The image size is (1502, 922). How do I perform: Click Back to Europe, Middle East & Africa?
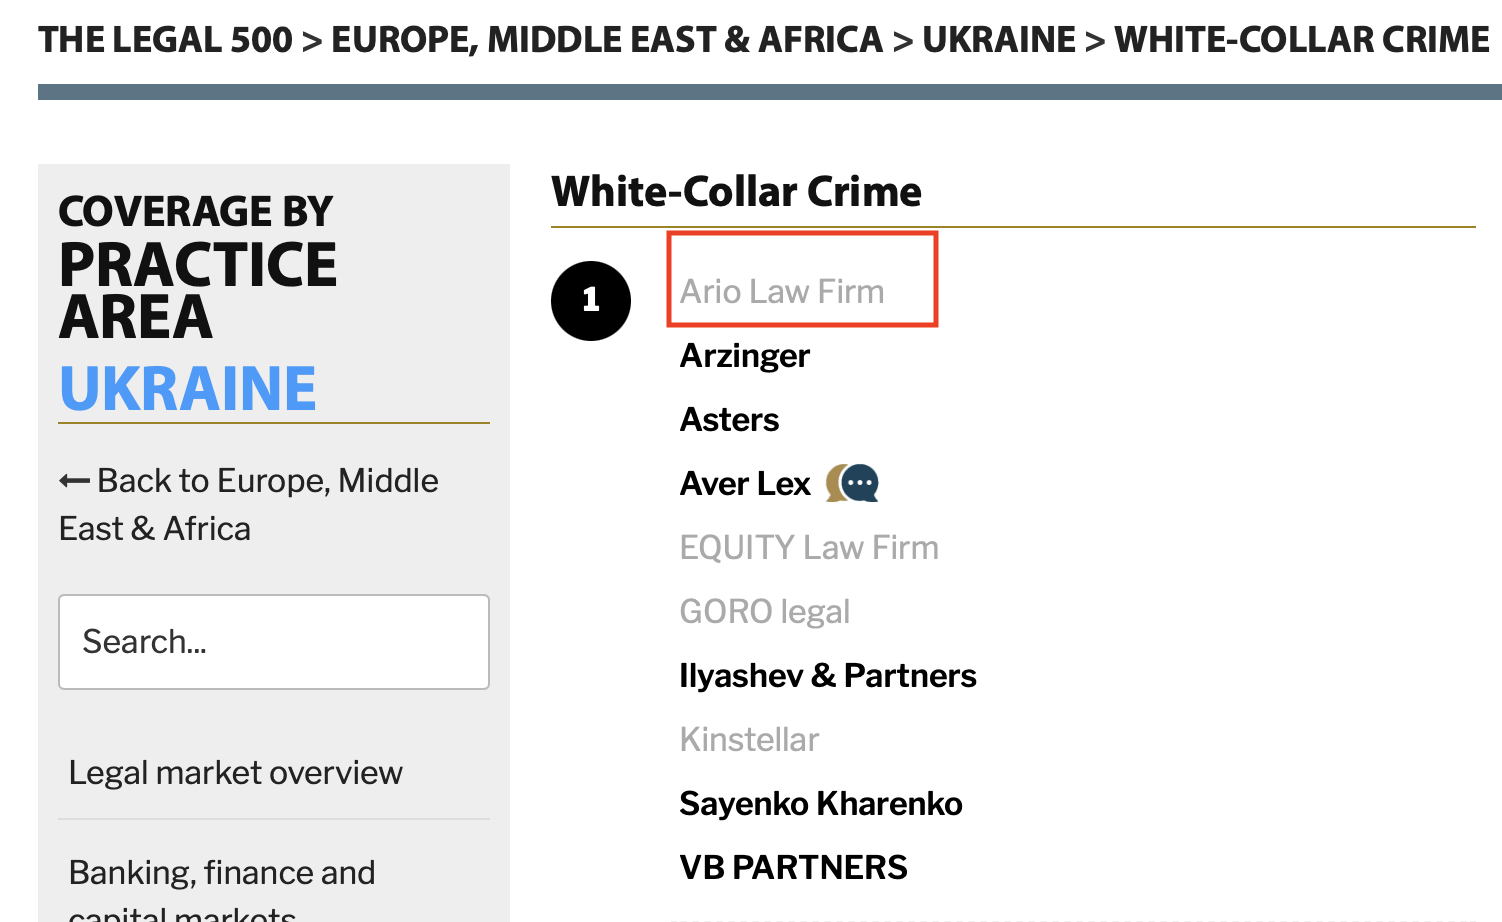(x=249, y=504)
